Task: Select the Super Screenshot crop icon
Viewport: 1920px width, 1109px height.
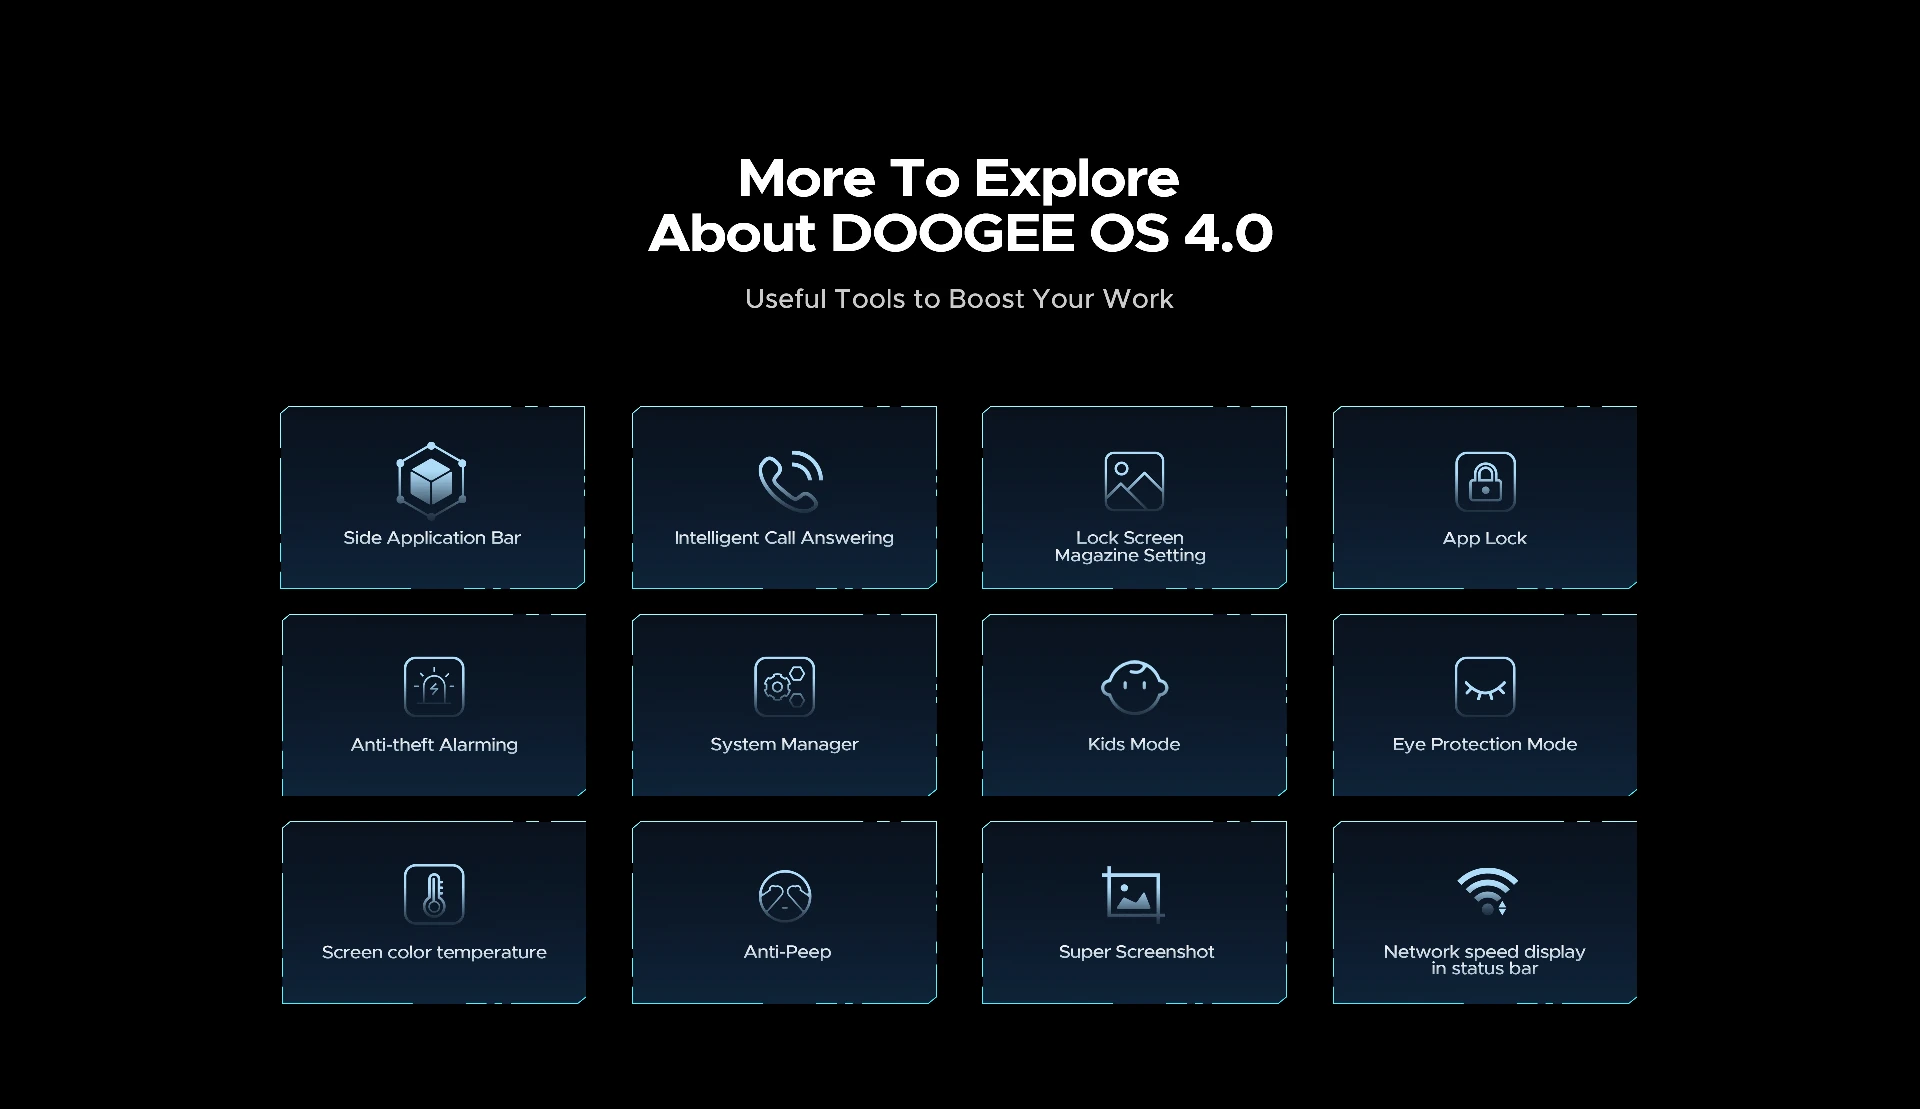Action: tap(1134, 894)
